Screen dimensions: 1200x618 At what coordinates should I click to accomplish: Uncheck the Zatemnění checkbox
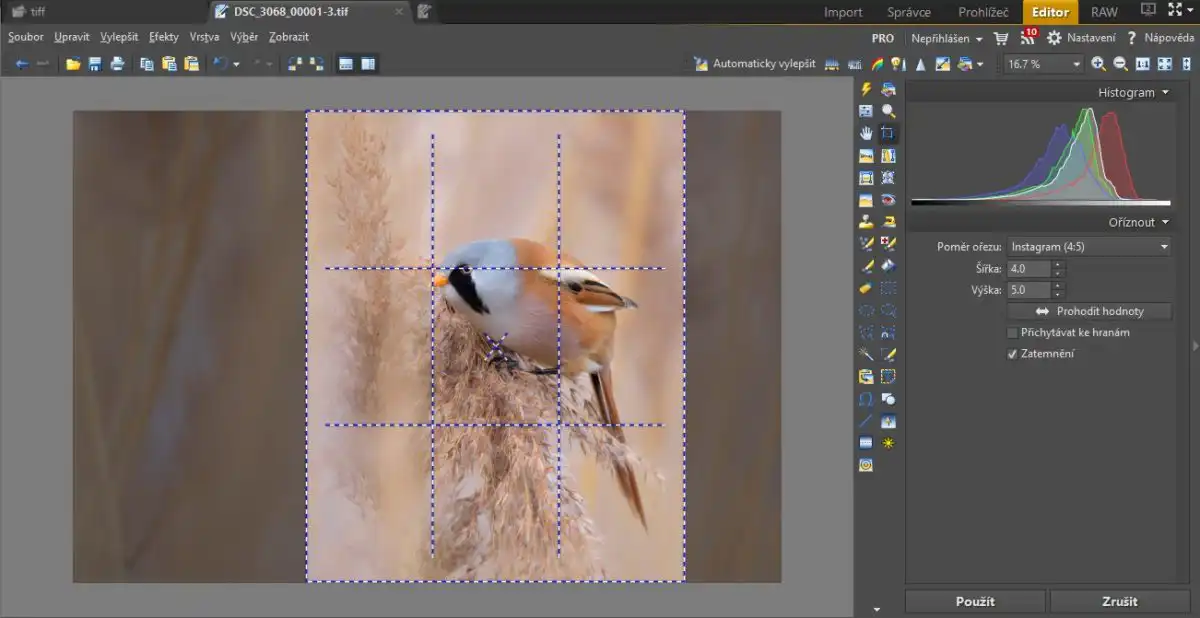coord(1013,354)
